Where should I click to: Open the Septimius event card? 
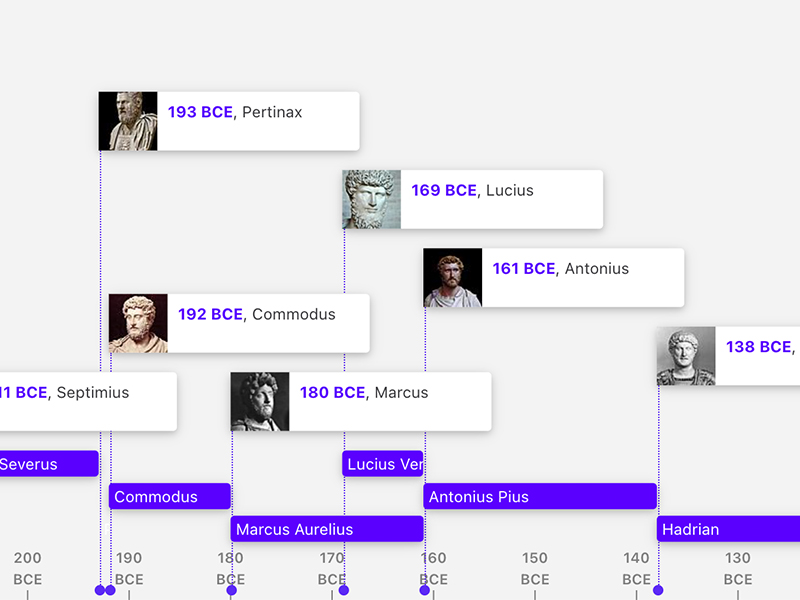click(x=88, y=401)
